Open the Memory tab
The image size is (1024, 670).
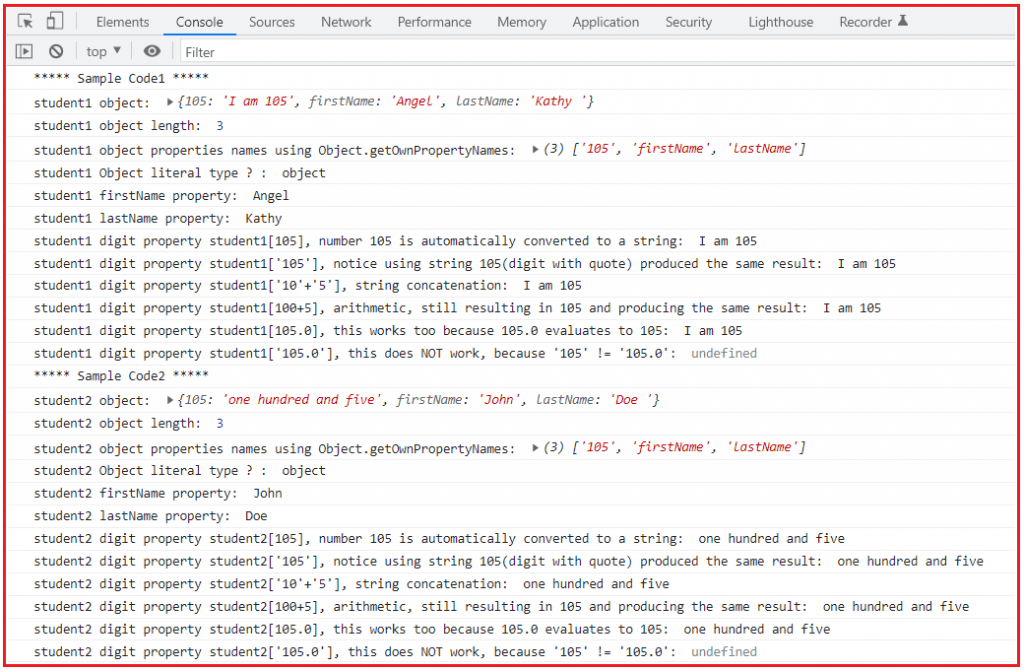click(x=521, y=21)
